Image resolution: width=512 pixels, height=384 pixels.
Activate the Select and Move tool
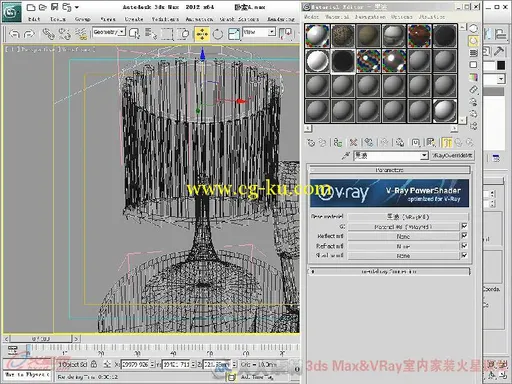[202, 34]
